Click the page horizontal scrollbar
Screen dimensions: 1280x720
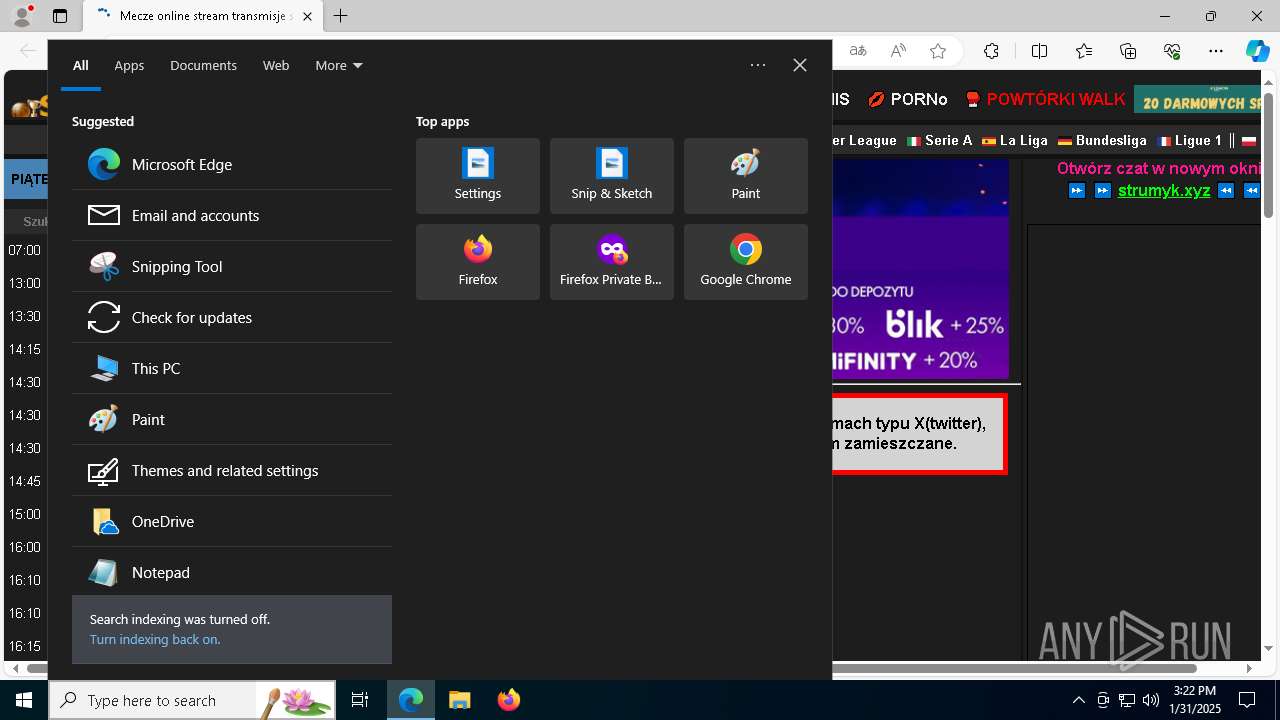click(612, 668)
